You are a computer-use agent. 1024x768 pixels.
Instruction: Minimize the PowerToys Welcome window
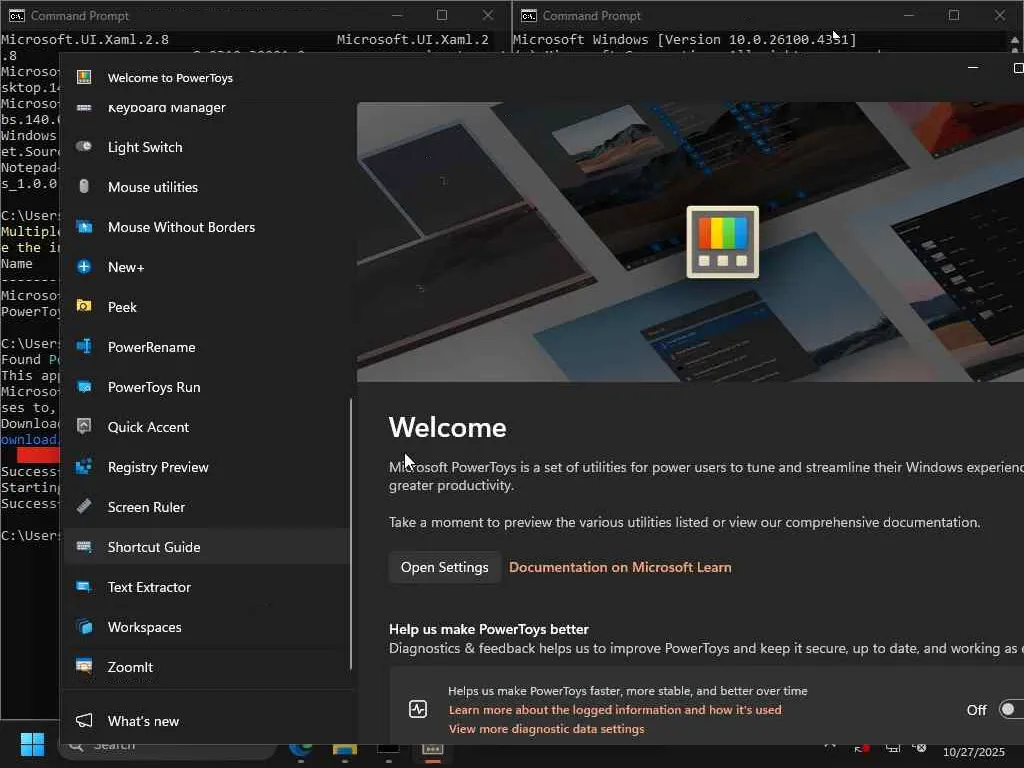point(972,68)
